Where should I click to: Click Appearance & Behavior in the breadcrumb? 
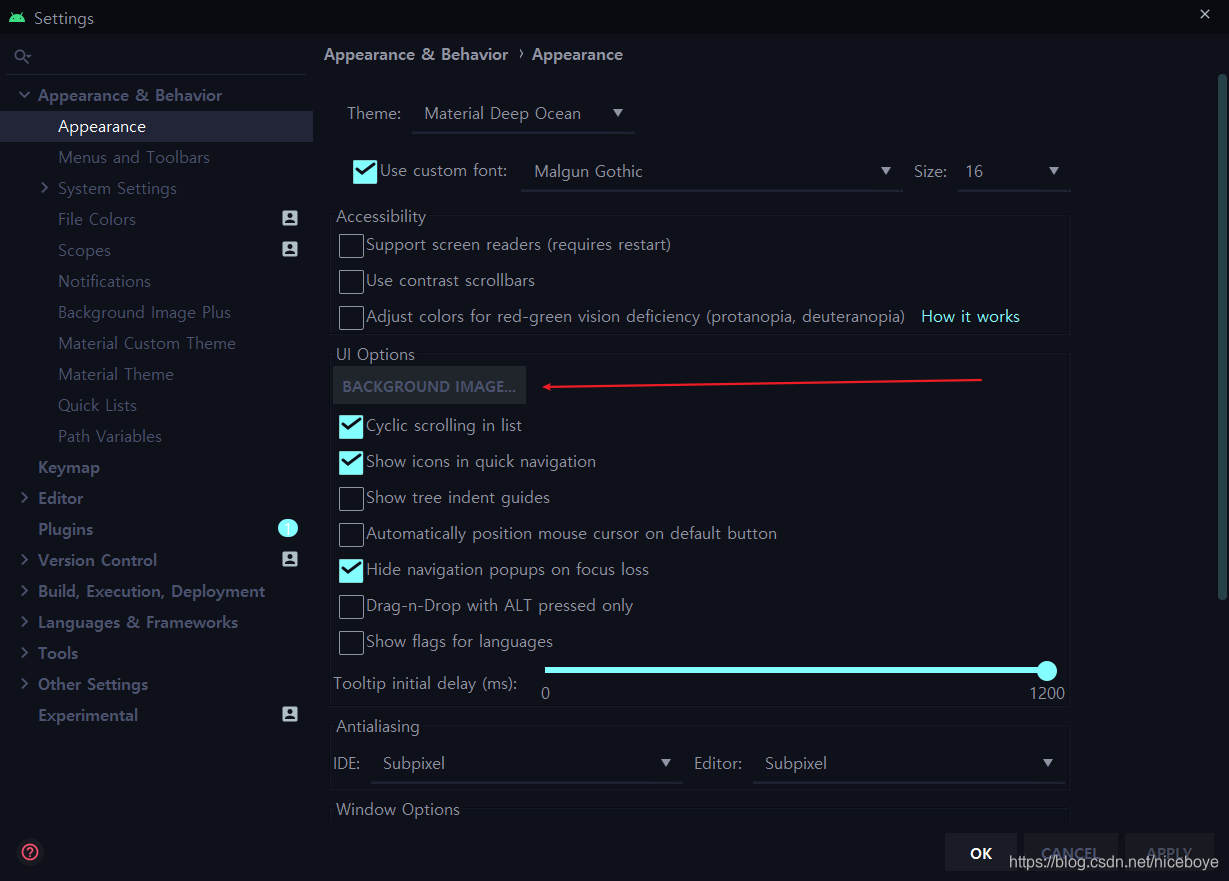(x=416, y=55)
